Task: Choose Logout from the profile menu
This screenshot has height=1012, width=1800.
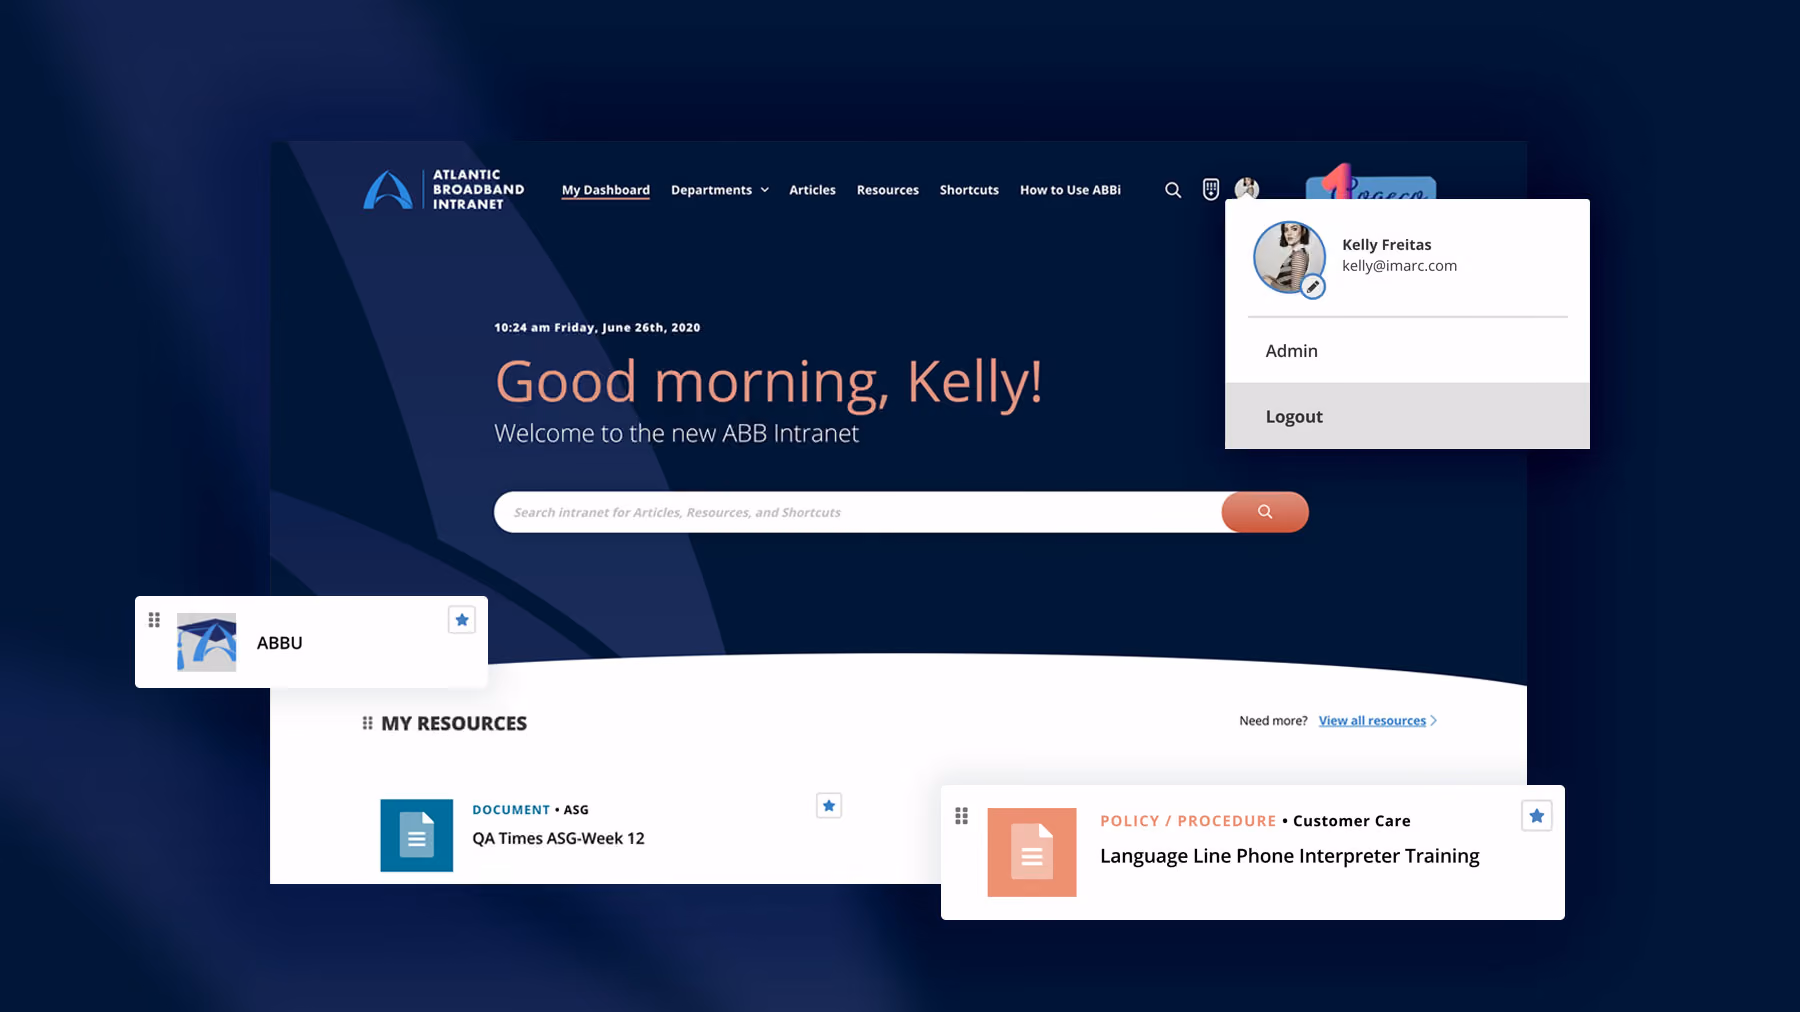Action: 1407,416
